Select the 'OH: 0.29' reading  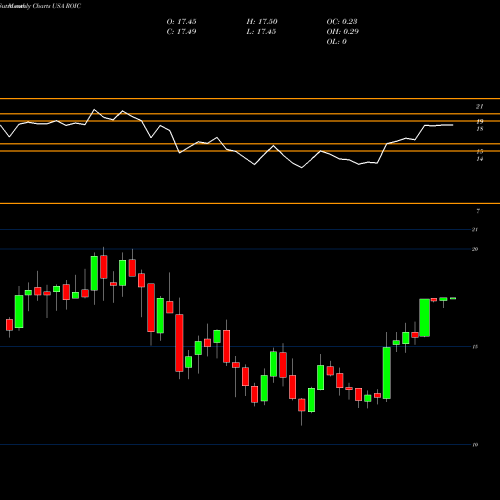[x=342, y=32]
